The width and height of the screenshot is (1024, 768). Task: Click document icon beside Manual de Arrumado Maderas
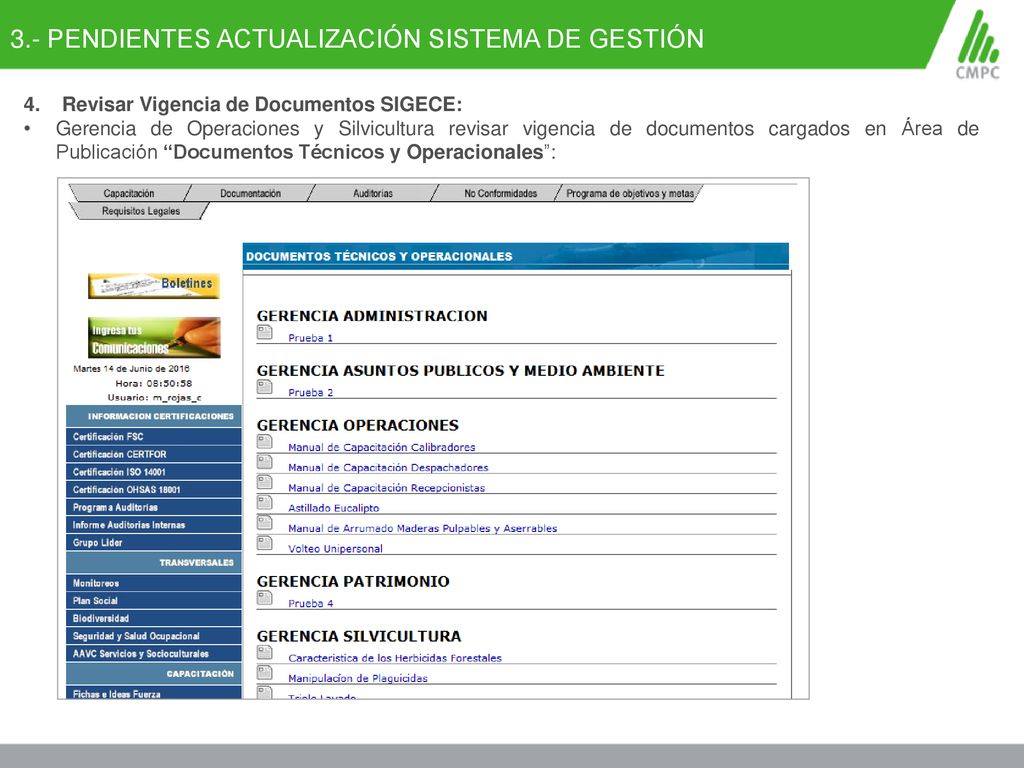pyautogui.click(x=264, y=523)
